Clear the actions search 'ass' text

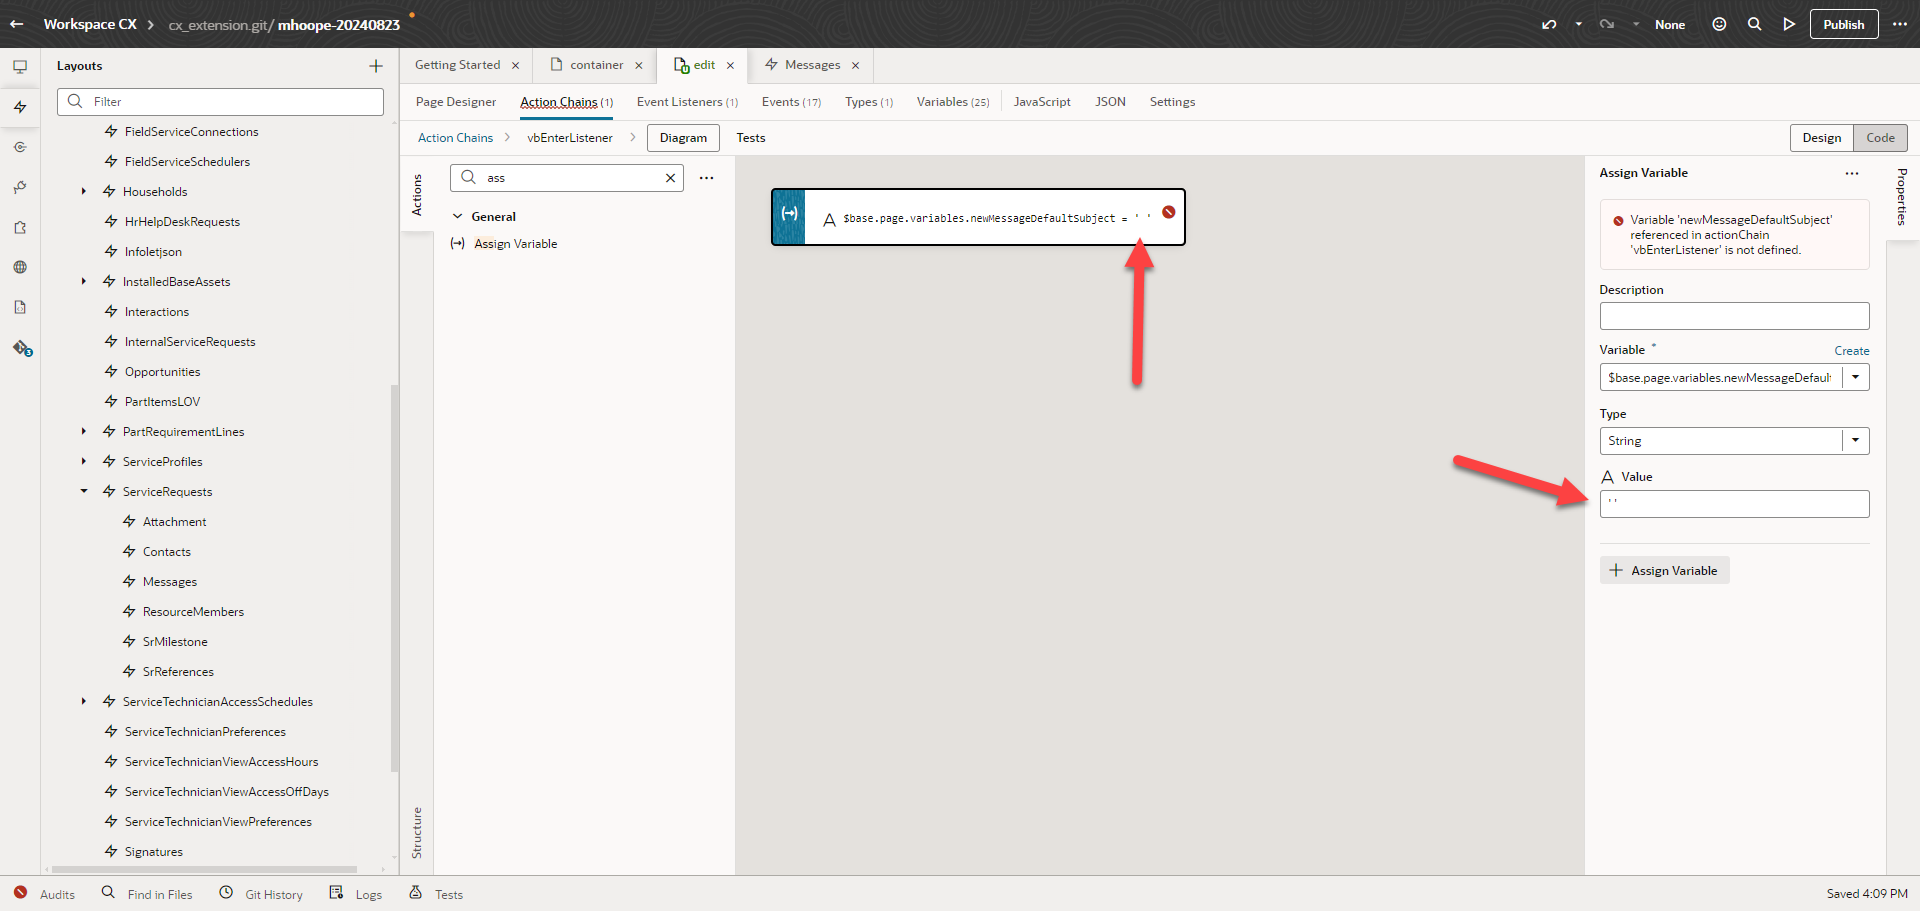click(670, 178)
